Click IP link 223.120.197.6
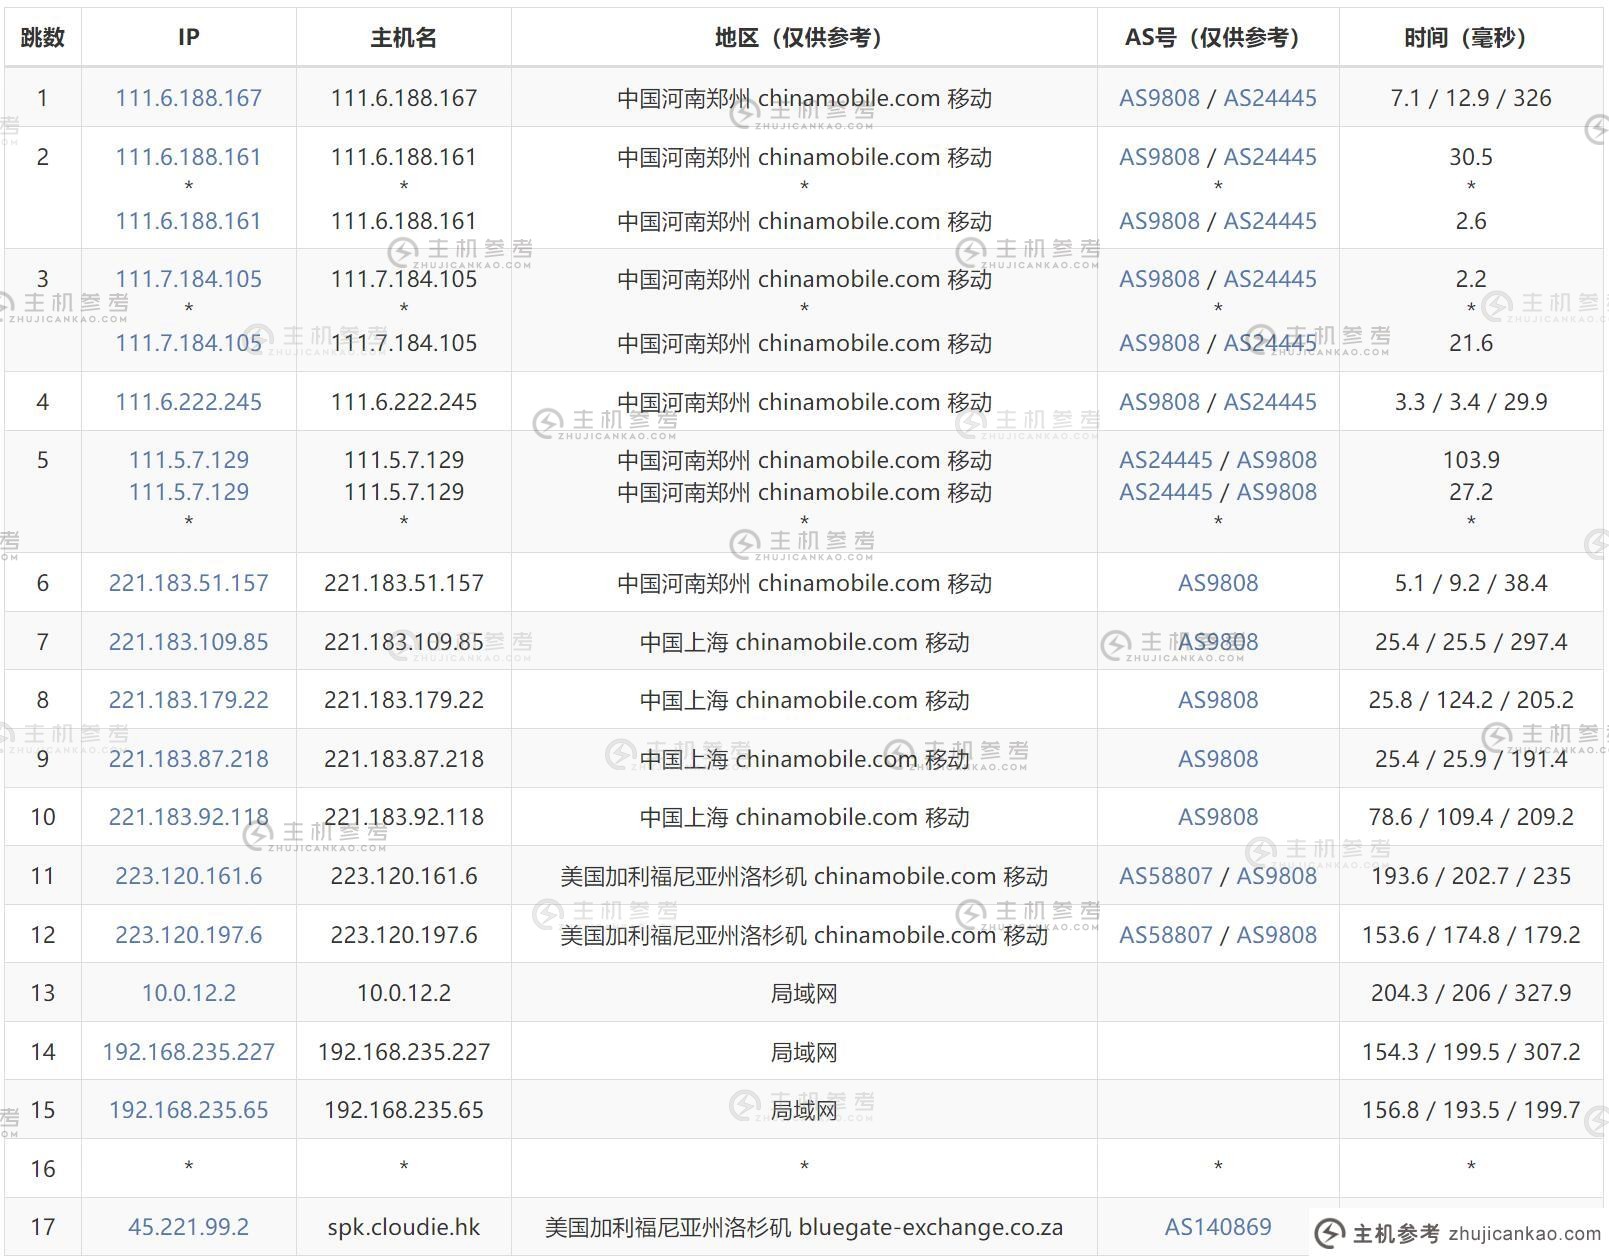The image size is (1609, 1258). pos(188,935)
